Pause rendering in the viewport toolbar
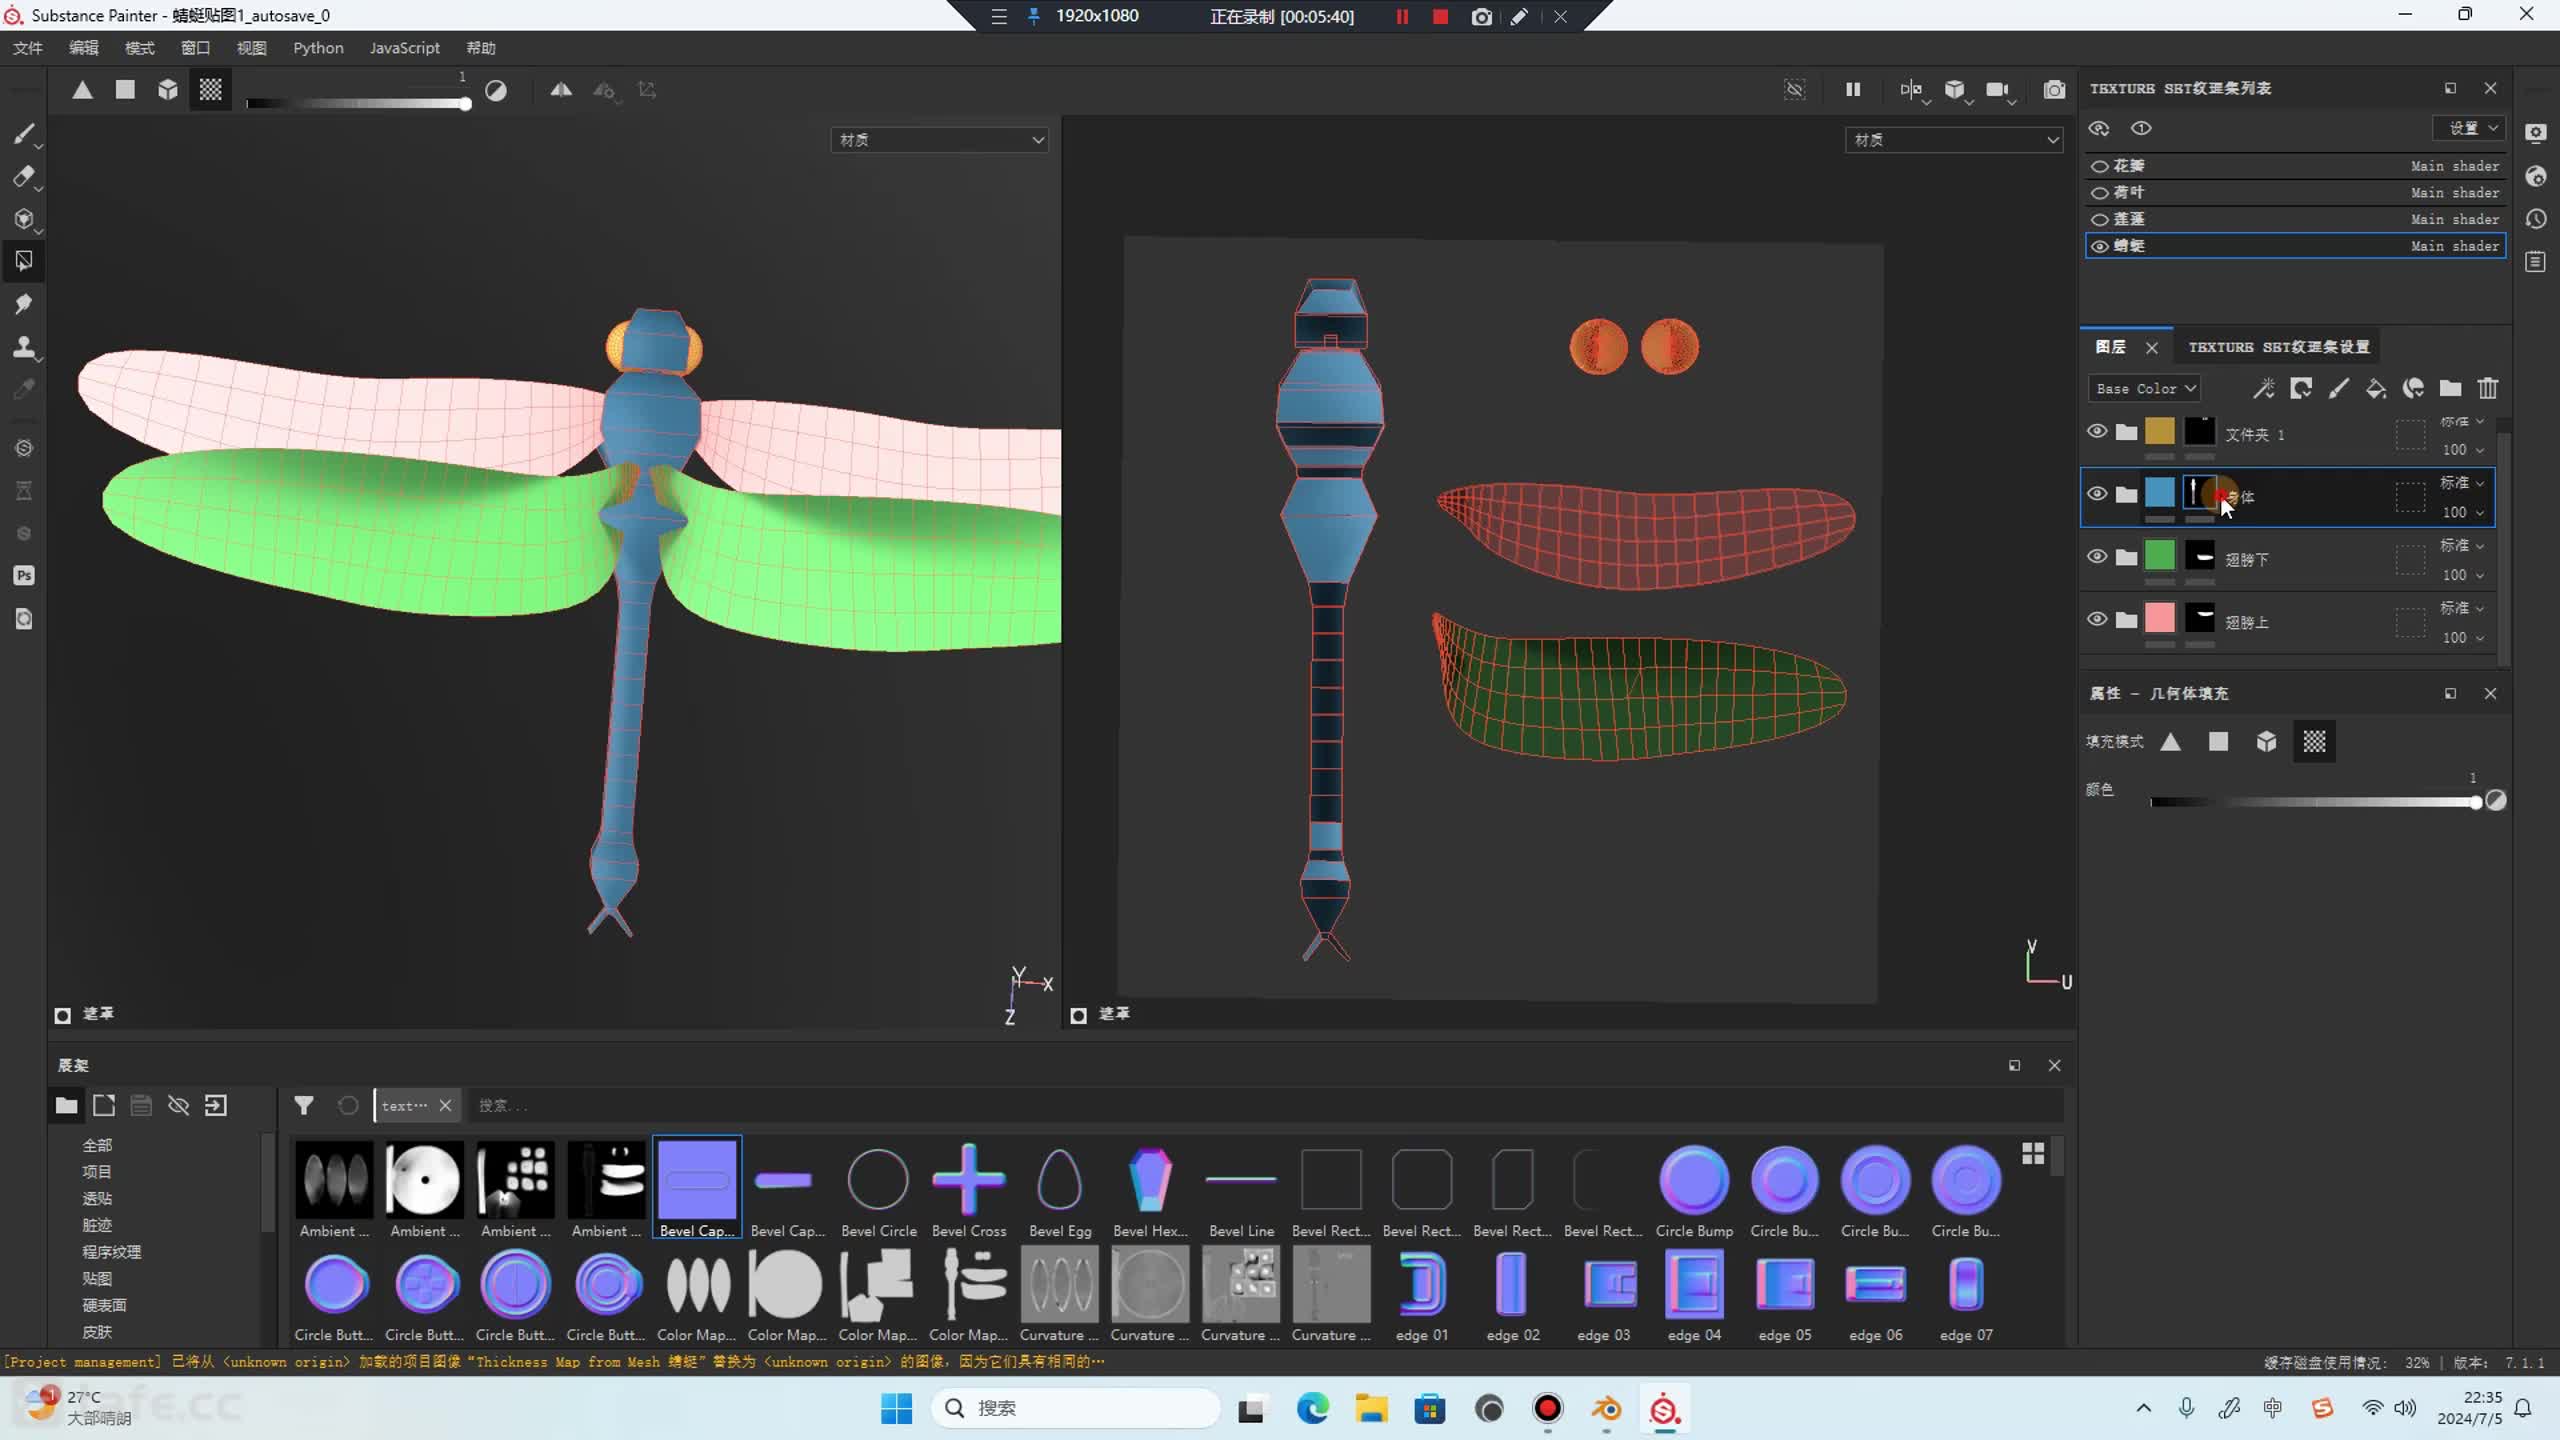This screenshot has height=1440, width=2560. 1853,90
